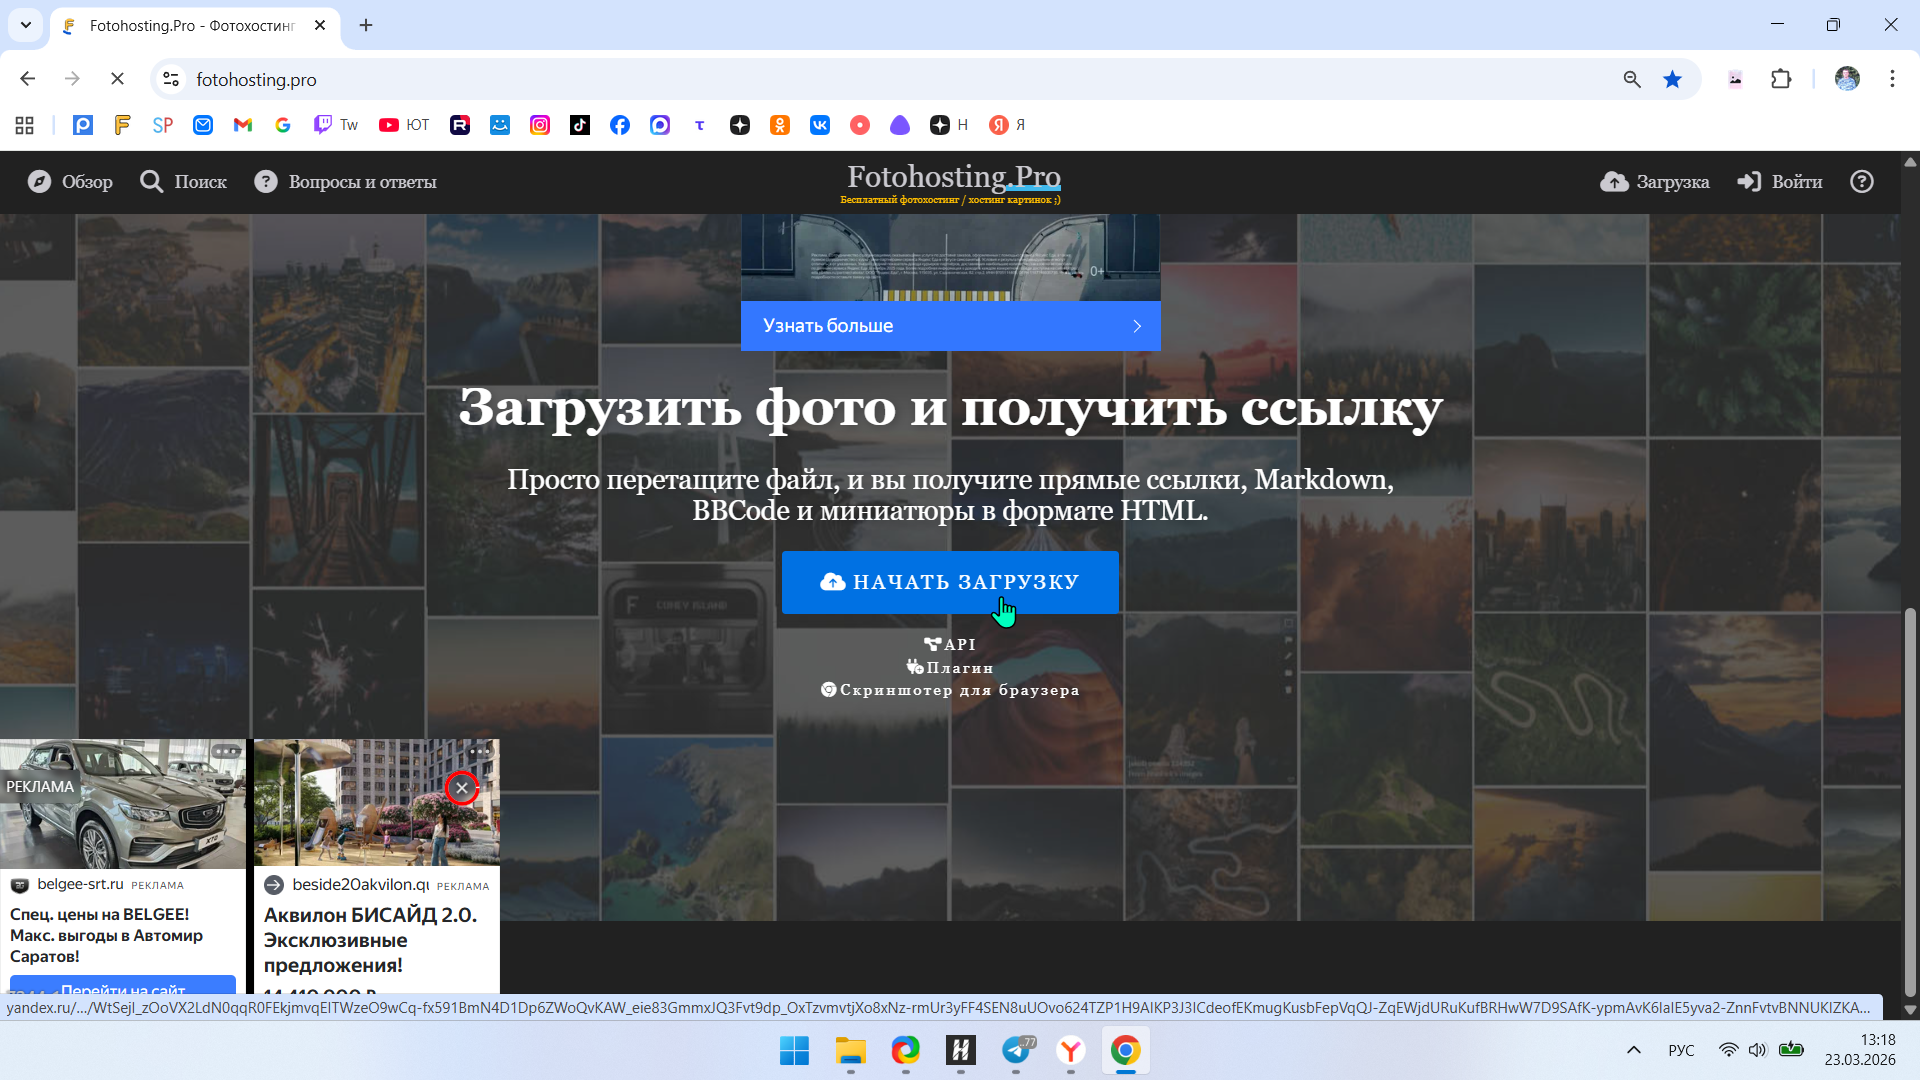This screenshot has width=1920, height=1080.
Task: Bookmark the page with the star icon
Action: coord(1672,79)
